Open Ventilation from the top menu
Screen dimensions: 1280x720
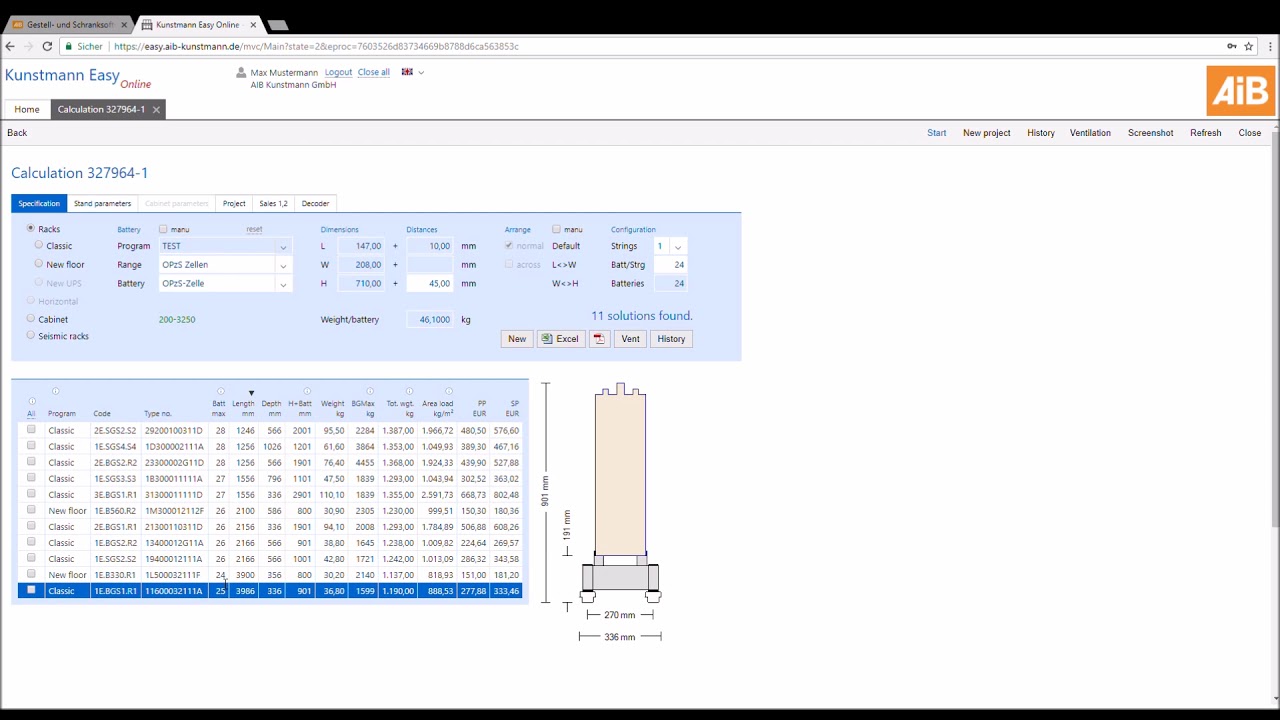(x=1090, y=133)
